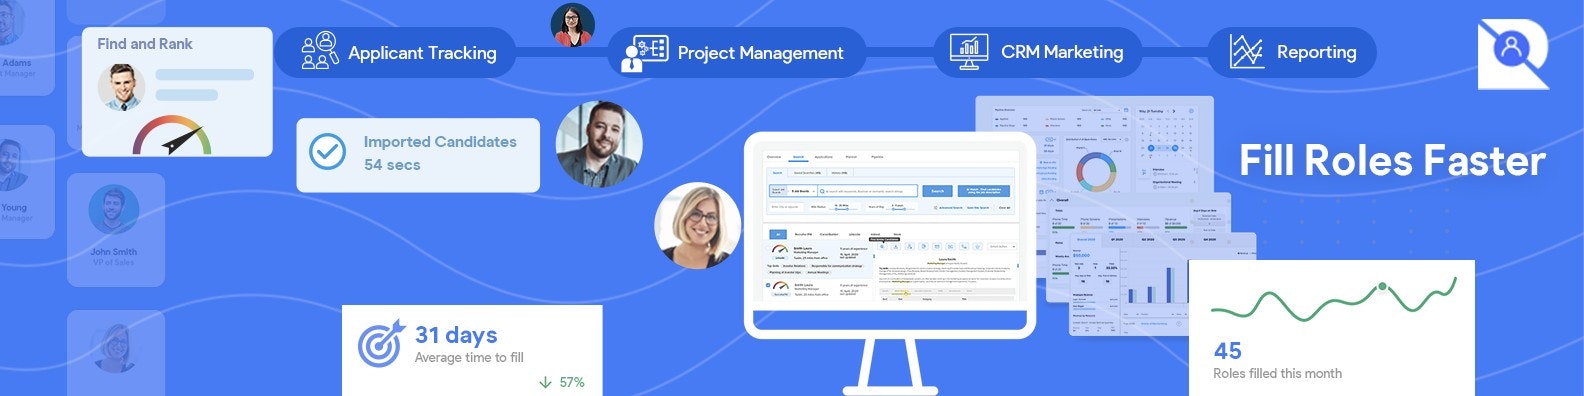
Task: Click the target icon next to 31 days
Action: (381, 343)
